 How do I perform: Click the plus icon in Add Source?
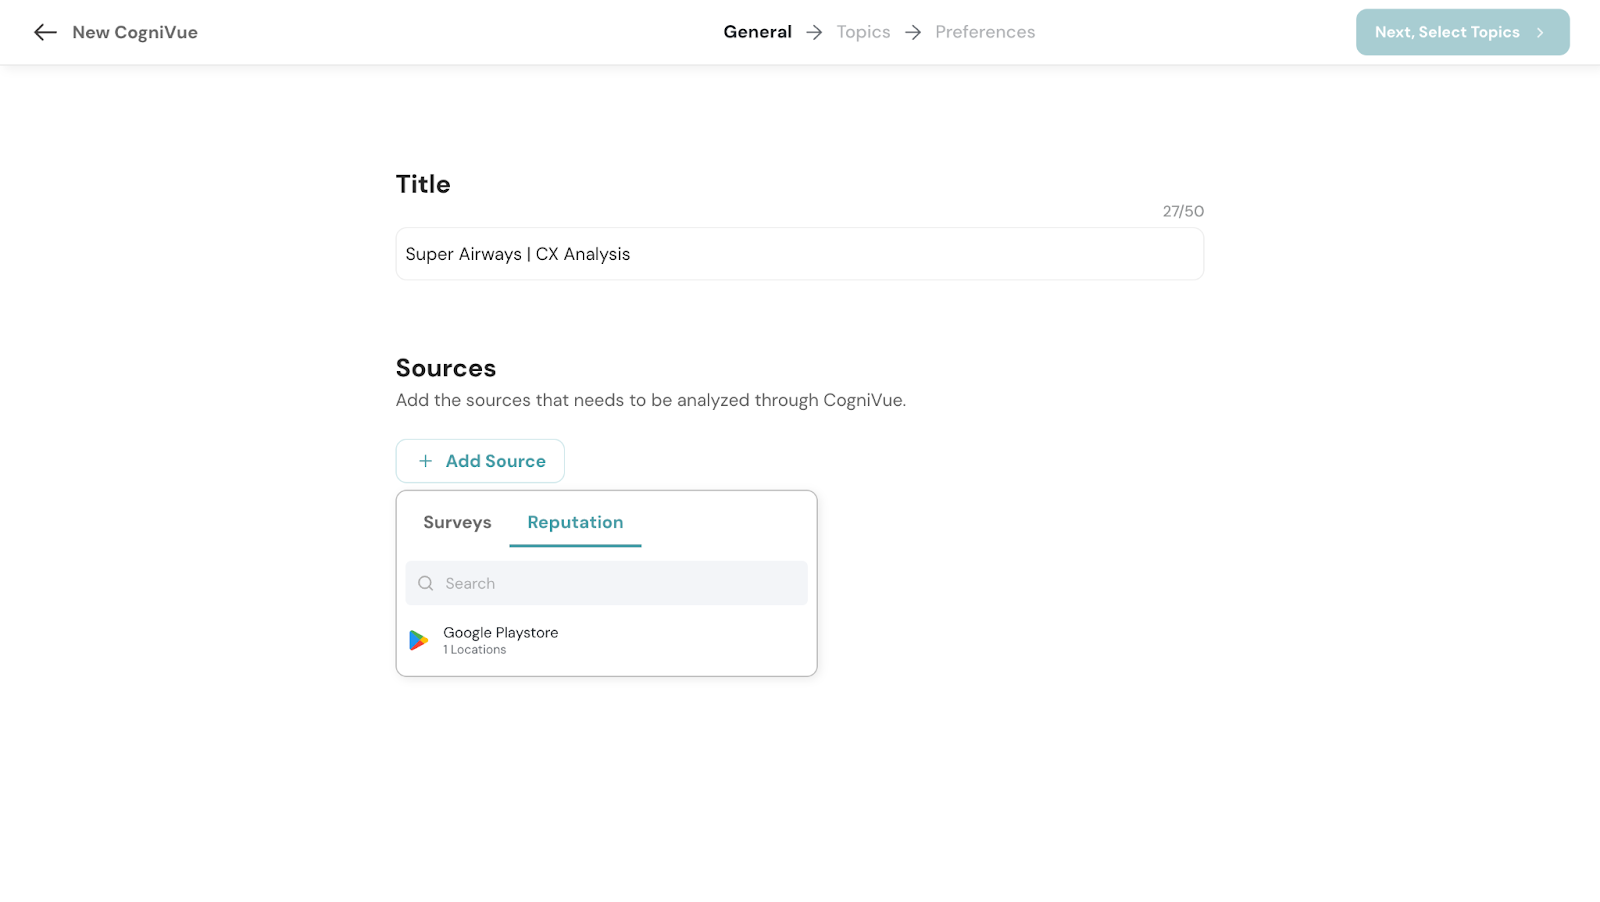[425, 461]
